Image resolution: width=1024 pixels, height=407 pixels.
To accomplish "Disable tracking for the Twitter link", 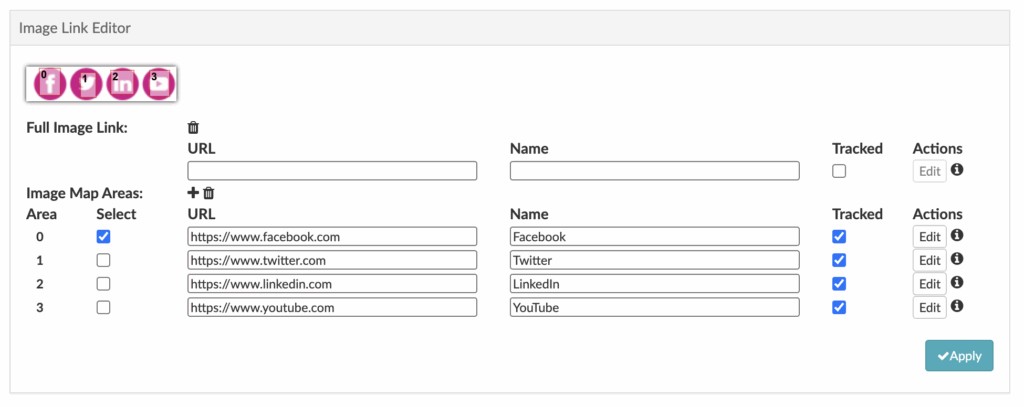I will tap(839, 260).
